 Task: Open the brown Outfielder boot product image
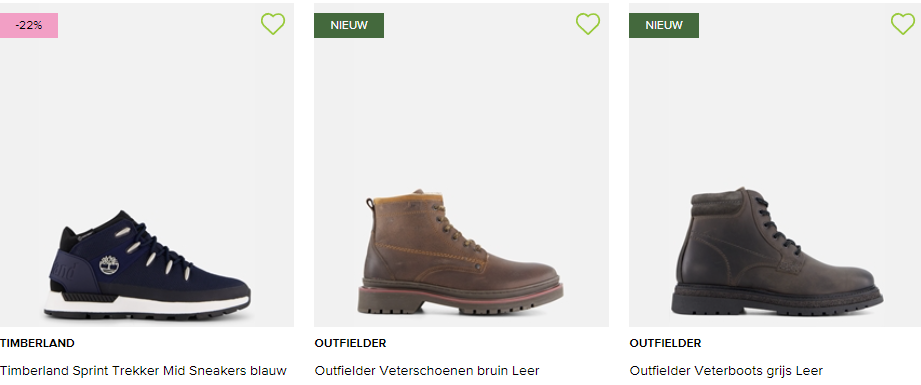pos(461,165)
